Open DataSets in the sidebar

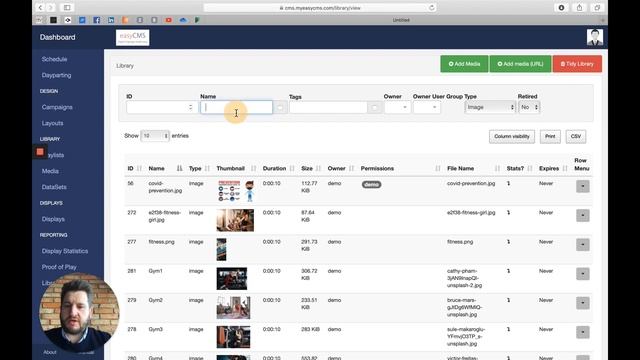(54, 187)
